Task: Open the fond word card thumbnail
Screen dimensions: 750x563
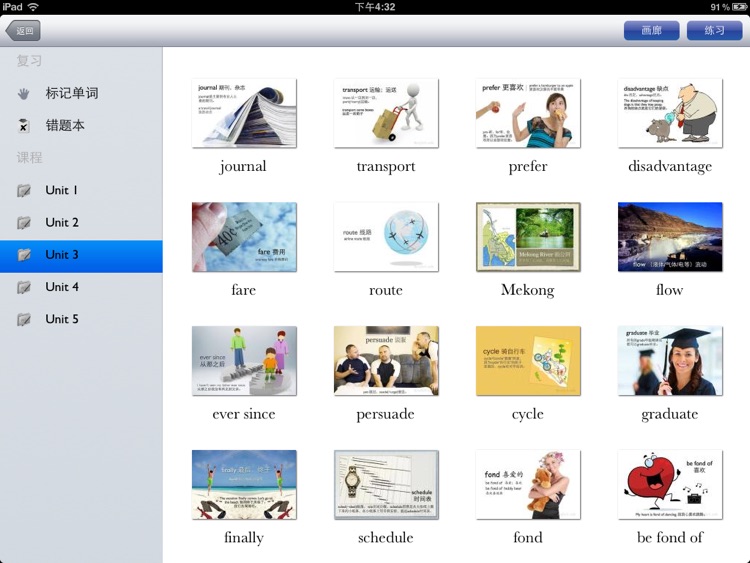Action: [528, 485]
